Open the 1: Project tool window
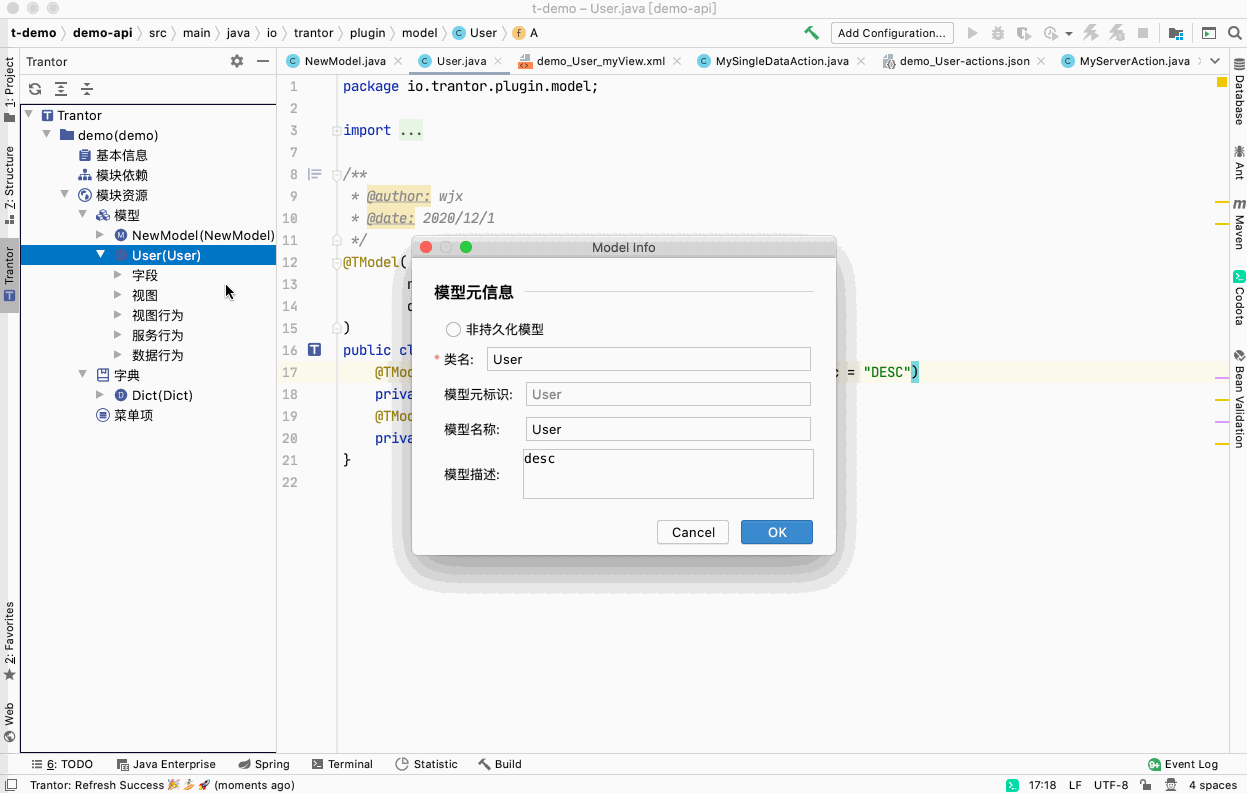The height and width of the screenshot is (793, 1247). (9, 90)
